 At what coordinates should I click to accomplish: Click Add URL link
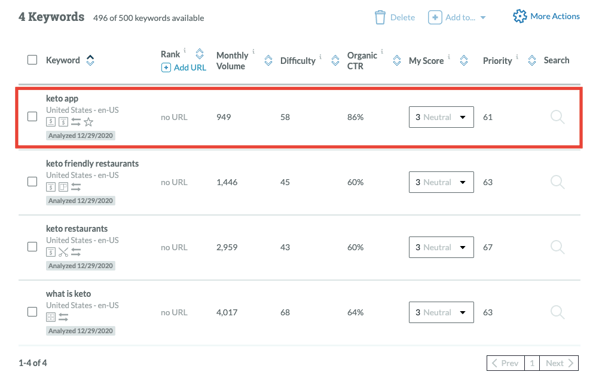point(190,68)
